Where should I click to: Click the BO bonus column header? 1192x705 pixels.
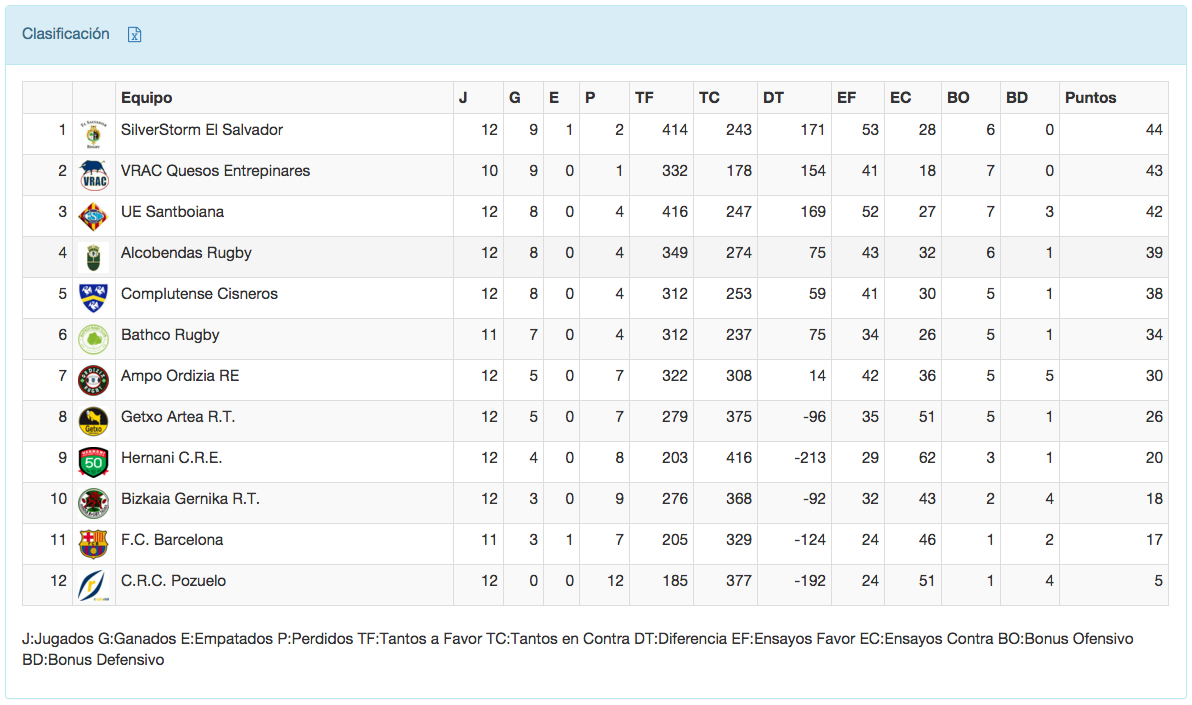958,98
